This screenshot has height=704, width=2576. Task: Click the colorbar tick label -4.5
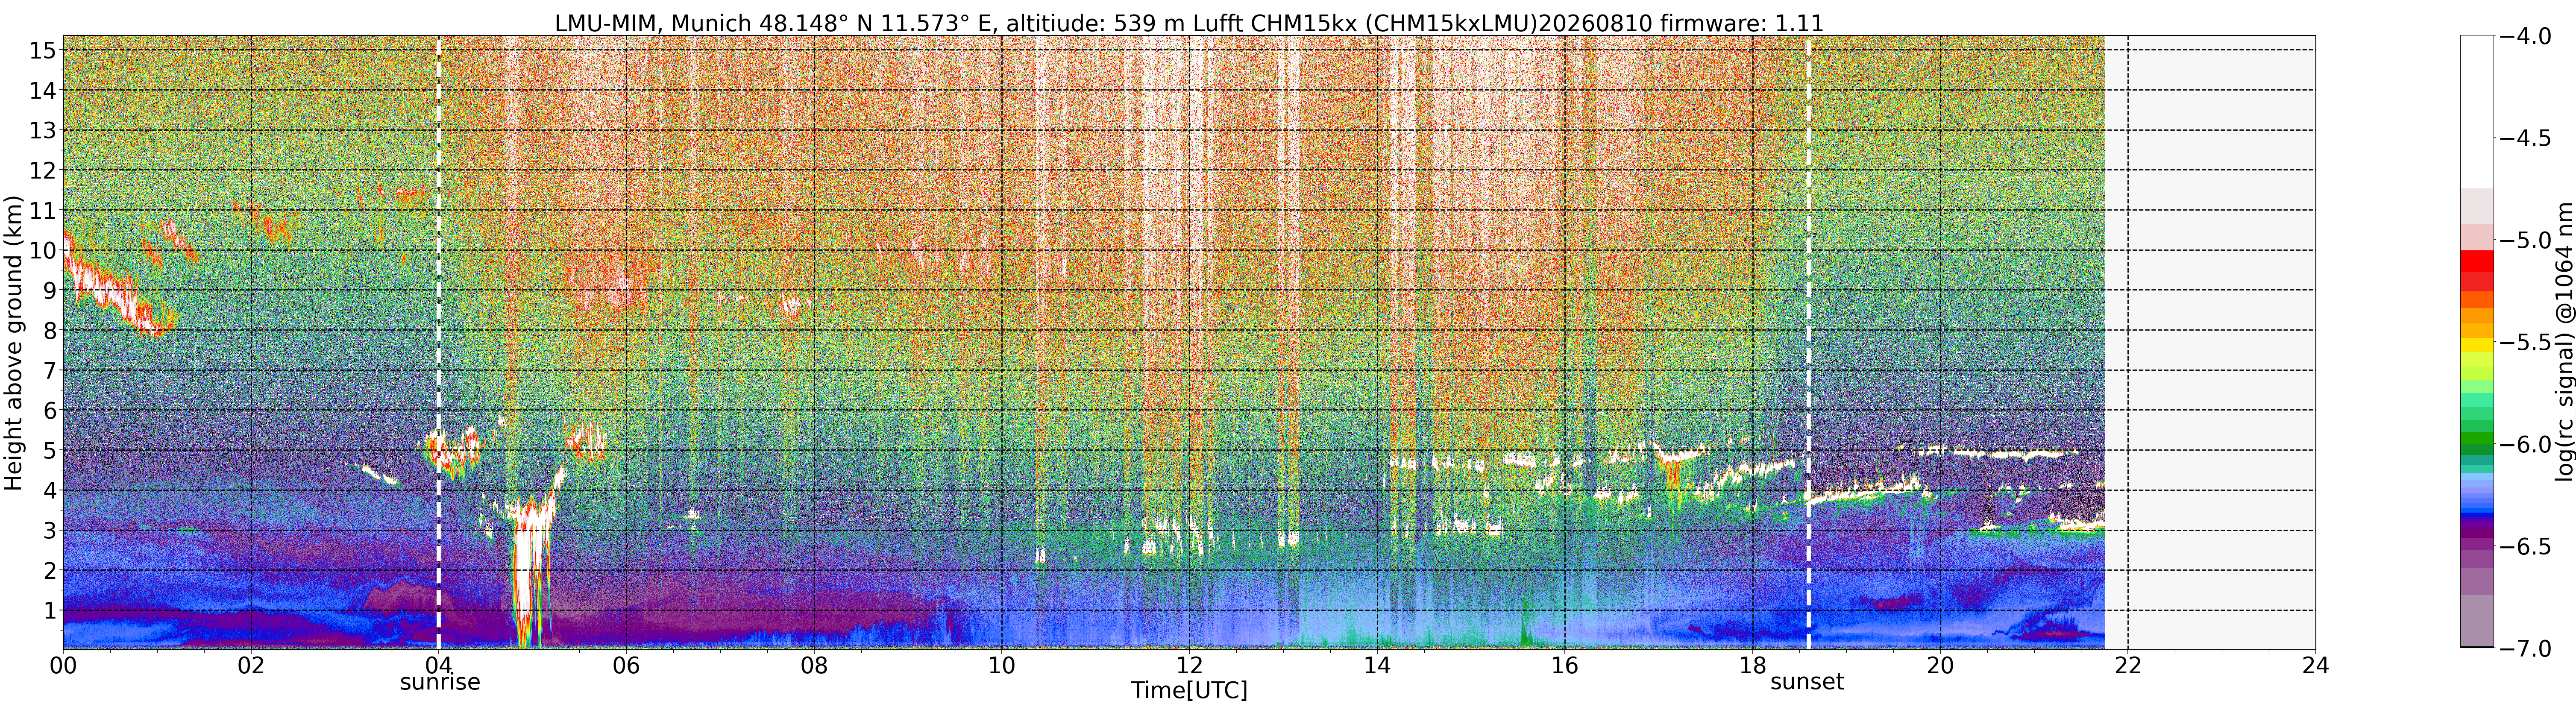[2525, 138]
